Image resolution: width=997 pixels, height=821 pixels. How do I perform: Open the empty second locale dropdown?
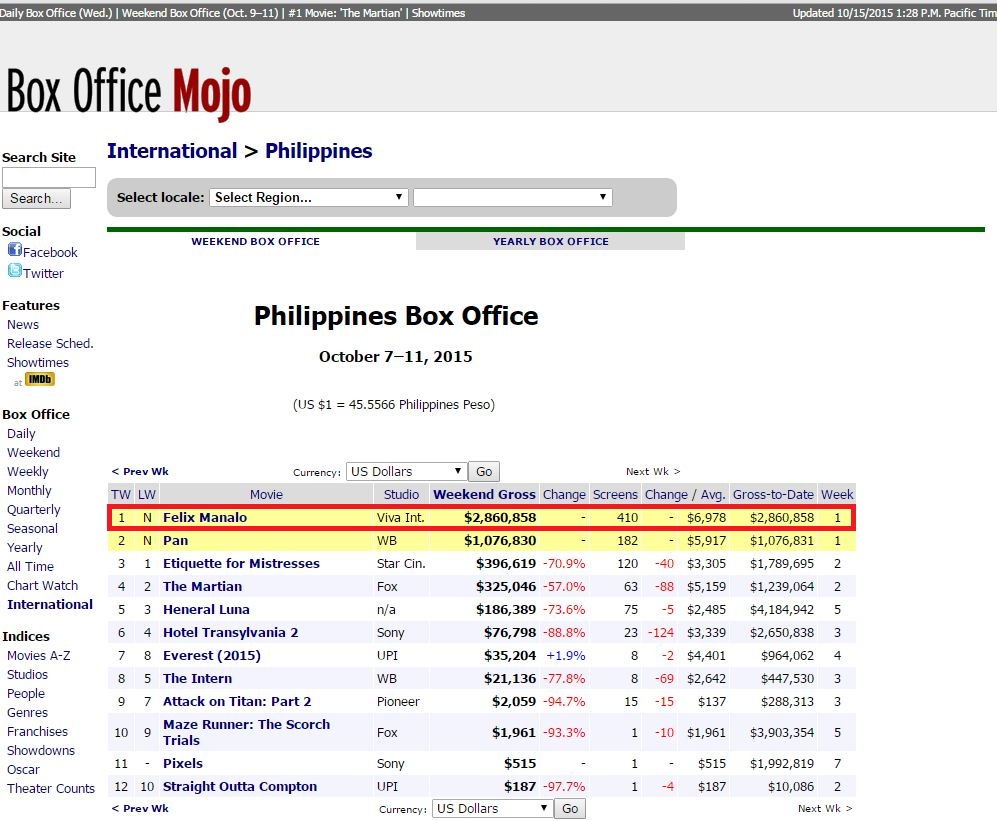pyautogui.click(x=512, y=197)
